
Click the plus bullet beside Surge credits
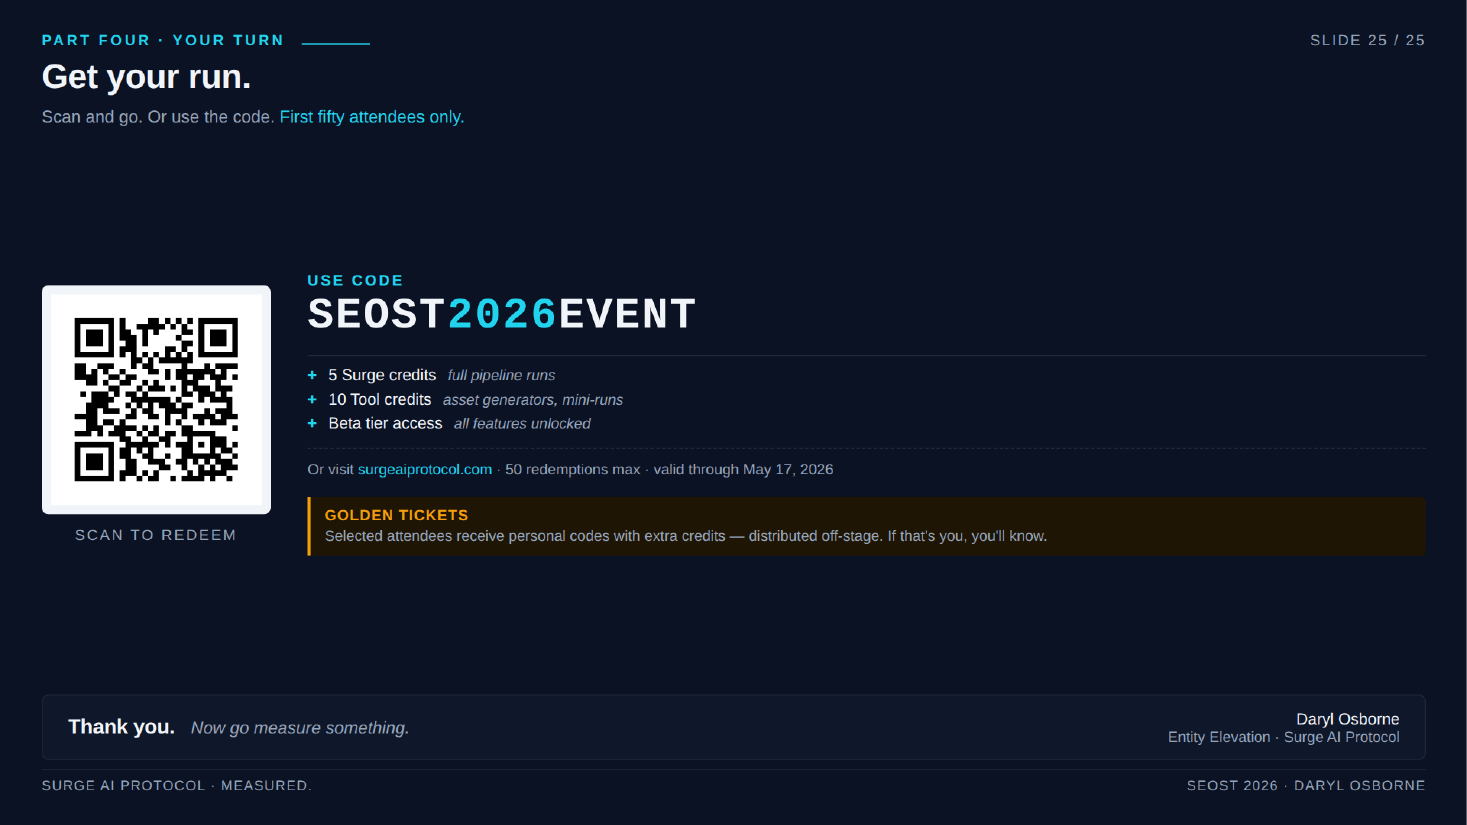tap(312, 375)
